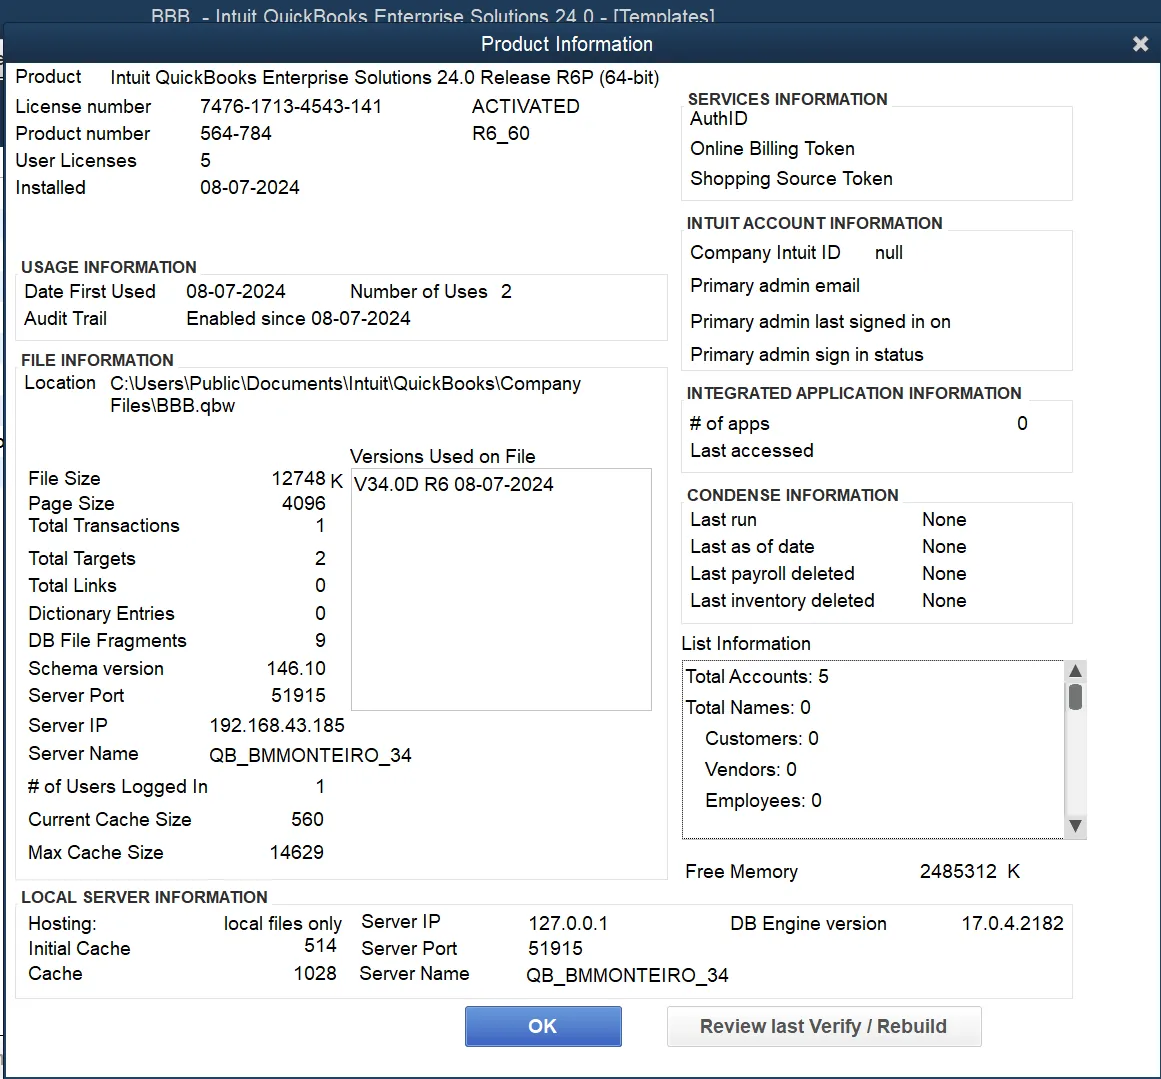1161x1079 pixels.
Task: Click local Server Port value 51915
Action: coord(555,949)
